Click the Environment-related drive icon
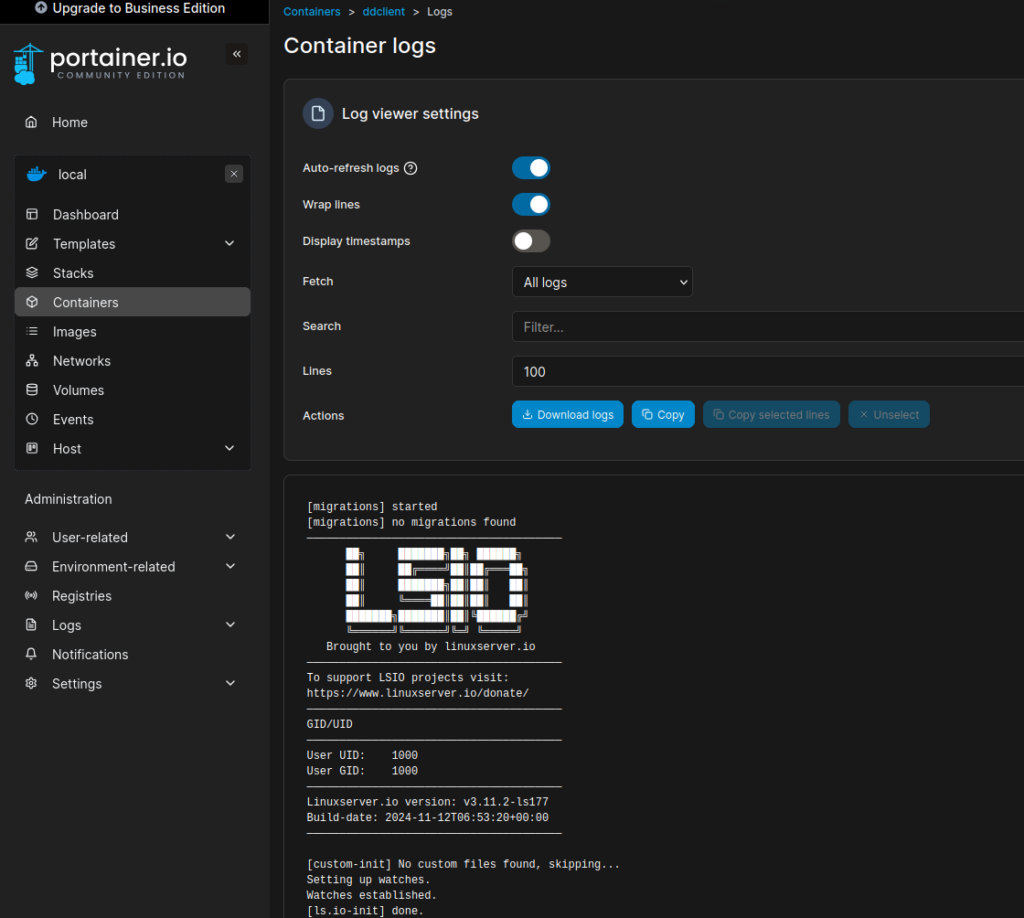Screen dimensions: 1024x918 point(31,567)
